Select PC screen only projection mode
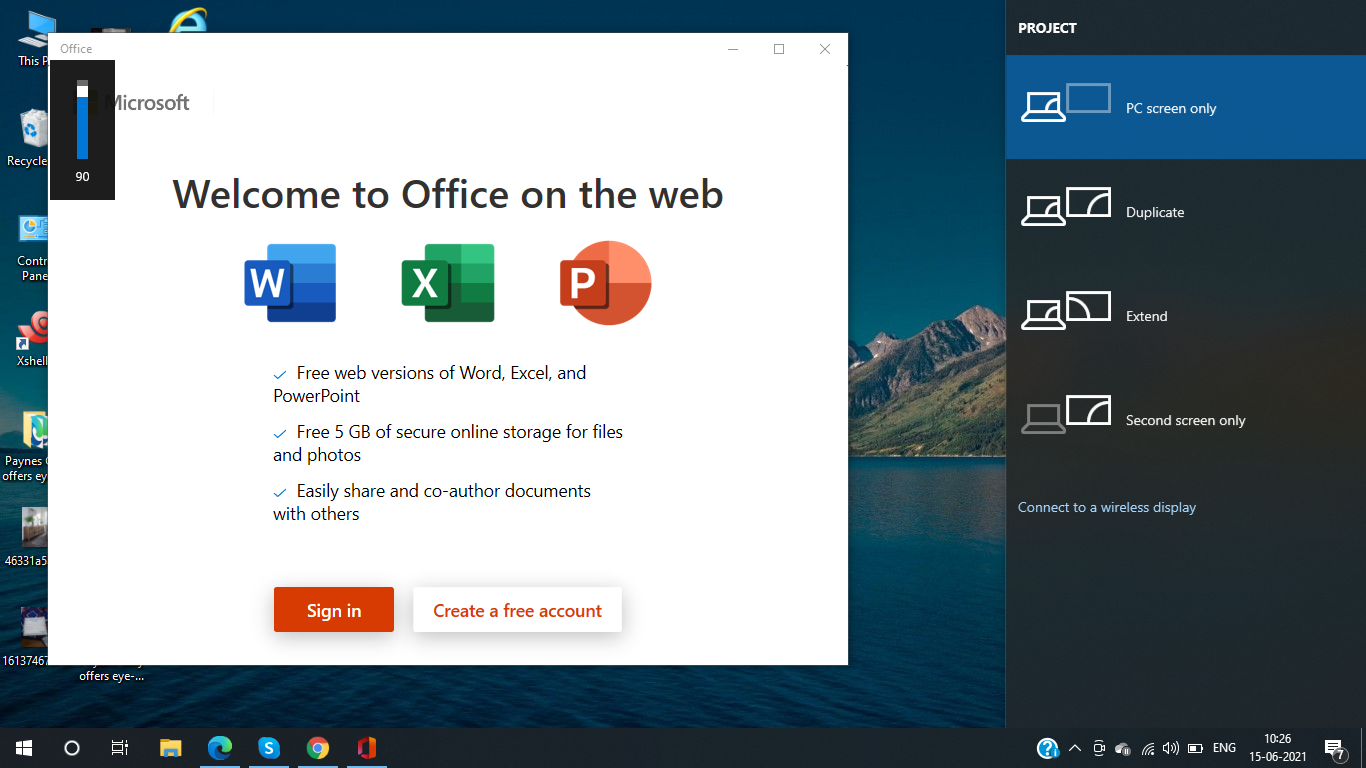 click(1185, 108)
